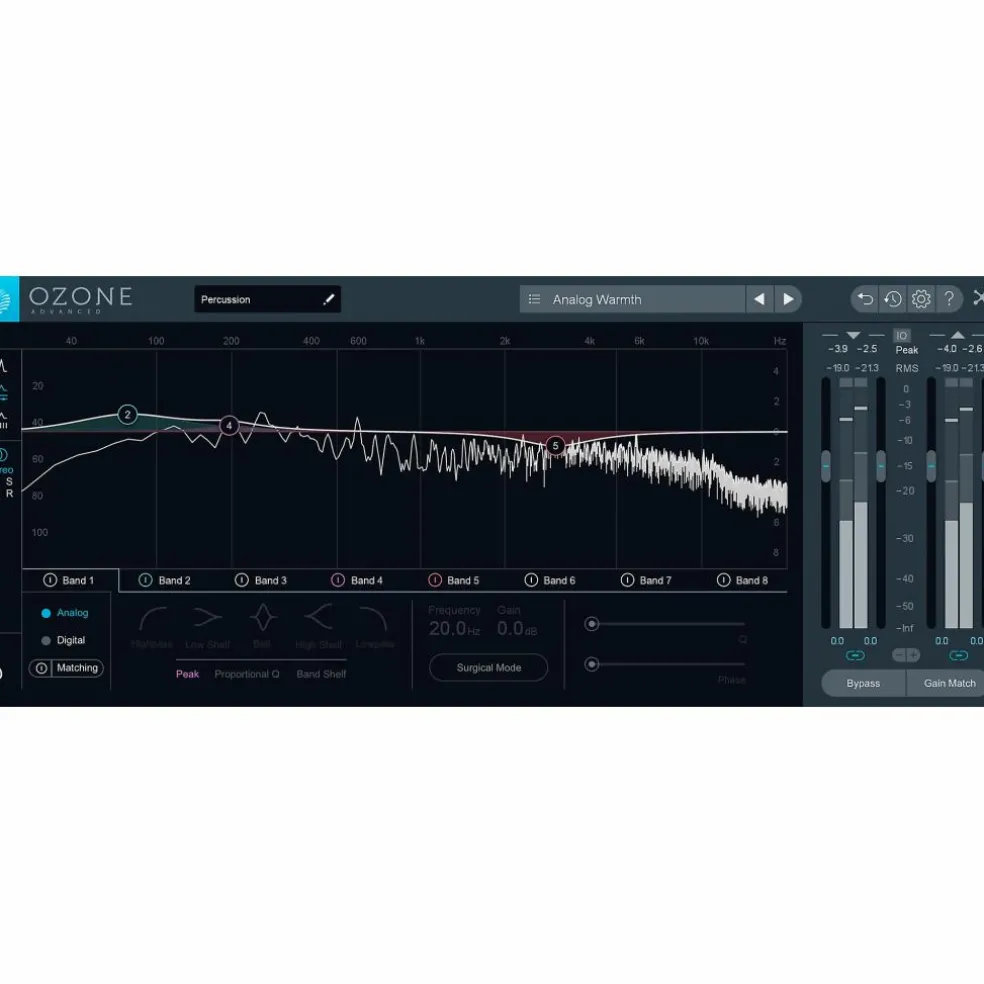Toggle input gain link icon
Screen dimensions: 984x984
[x=855, y=655]
